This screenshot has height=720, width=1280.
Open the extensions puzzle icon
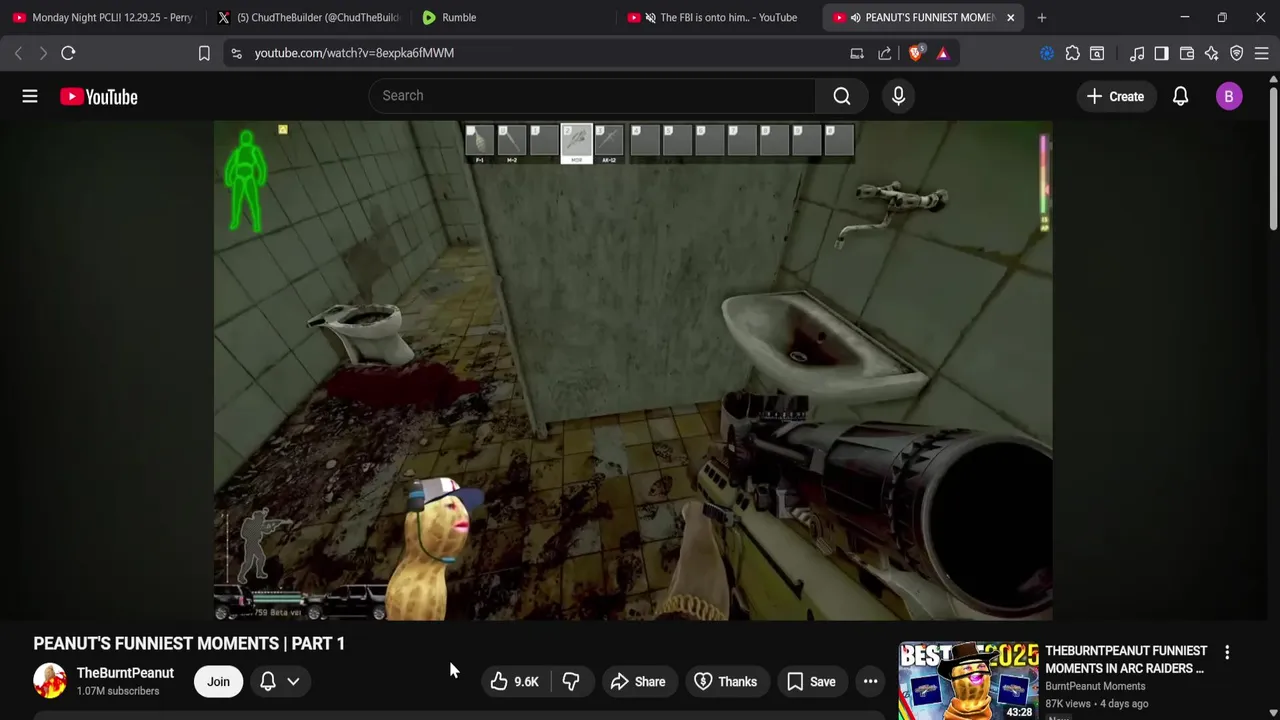1073,53
